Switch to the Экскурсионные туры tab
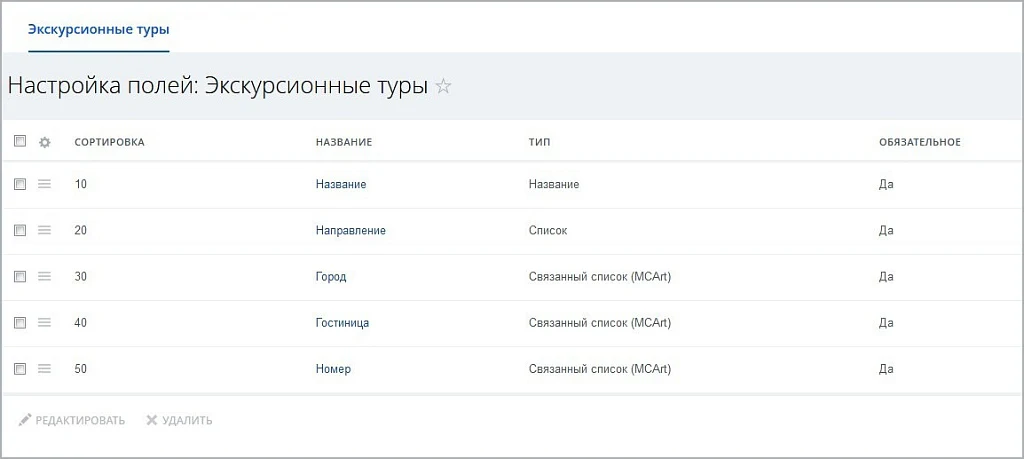 (x=99, y=29)
